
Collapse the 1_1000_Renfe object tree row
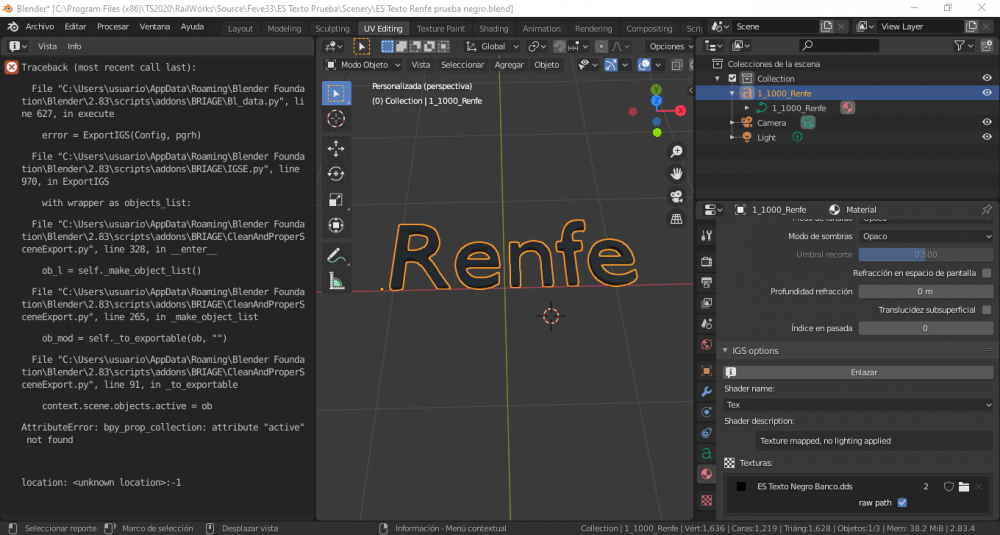[732, 94]
